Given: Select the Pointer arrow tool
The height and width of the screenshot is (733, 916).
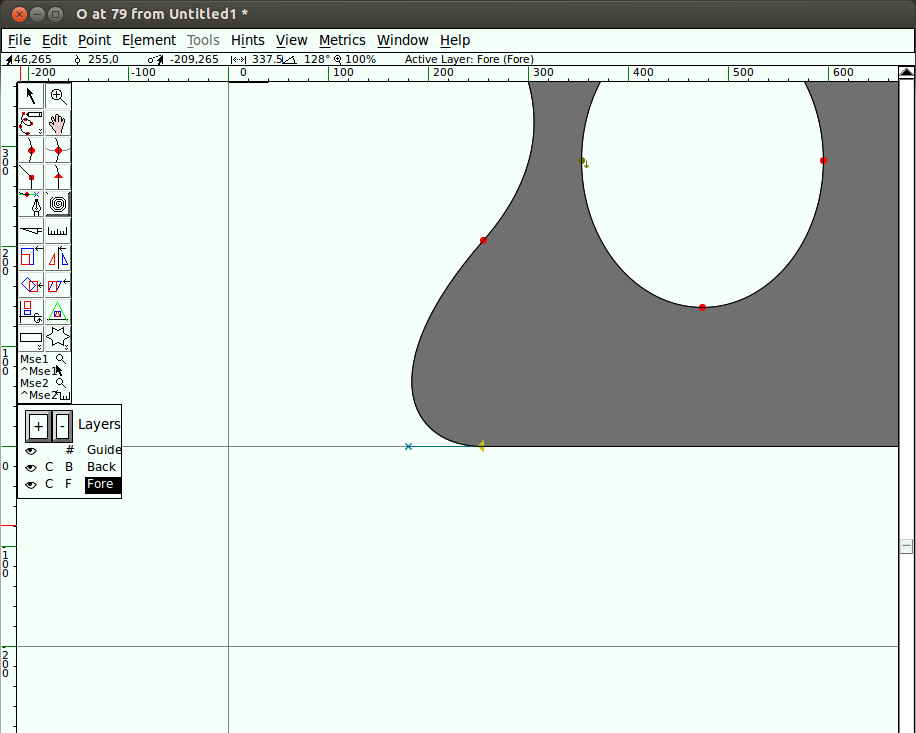Looking at the screenshot, I should [x=31, y=96].
